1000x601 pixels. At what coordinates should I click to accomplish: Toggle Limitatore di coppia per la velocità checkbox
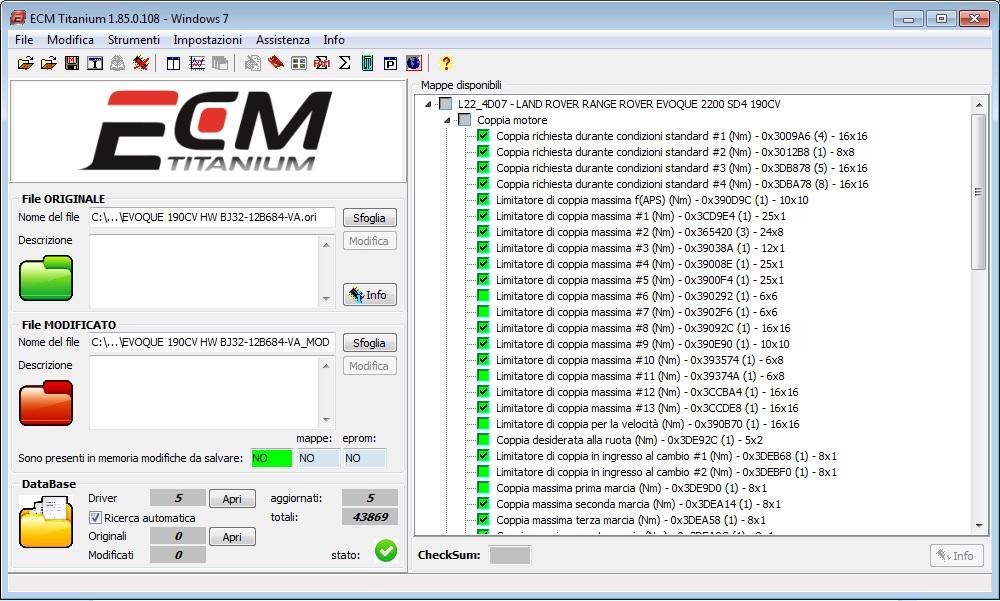click(483, 424)
